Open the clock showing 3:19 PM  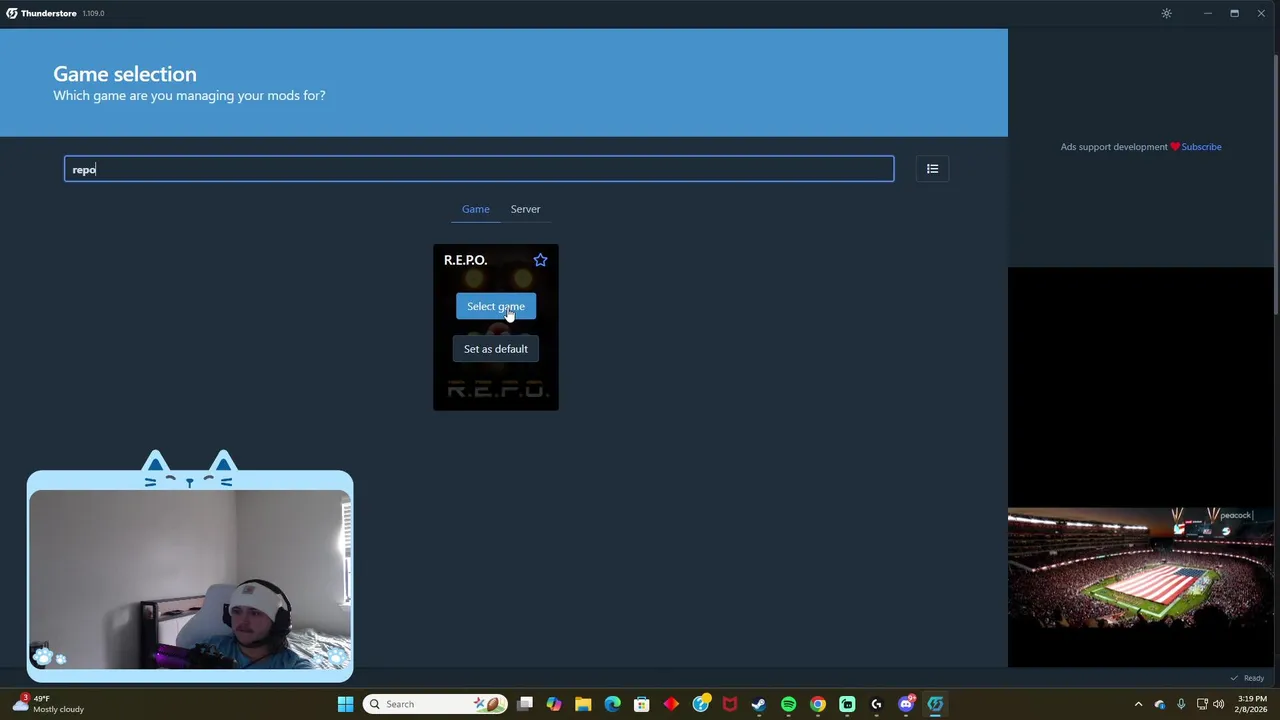[x=1252, y=704]
